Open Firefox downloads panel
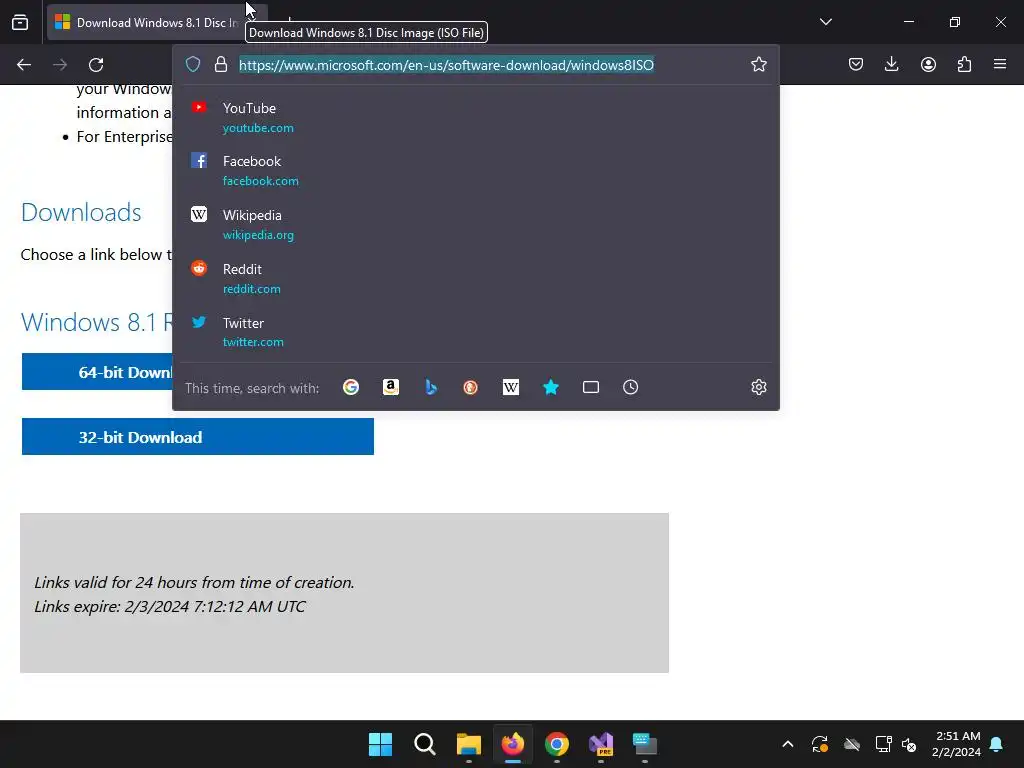This screenshot has height=768, width=1024. click(891, 64)
